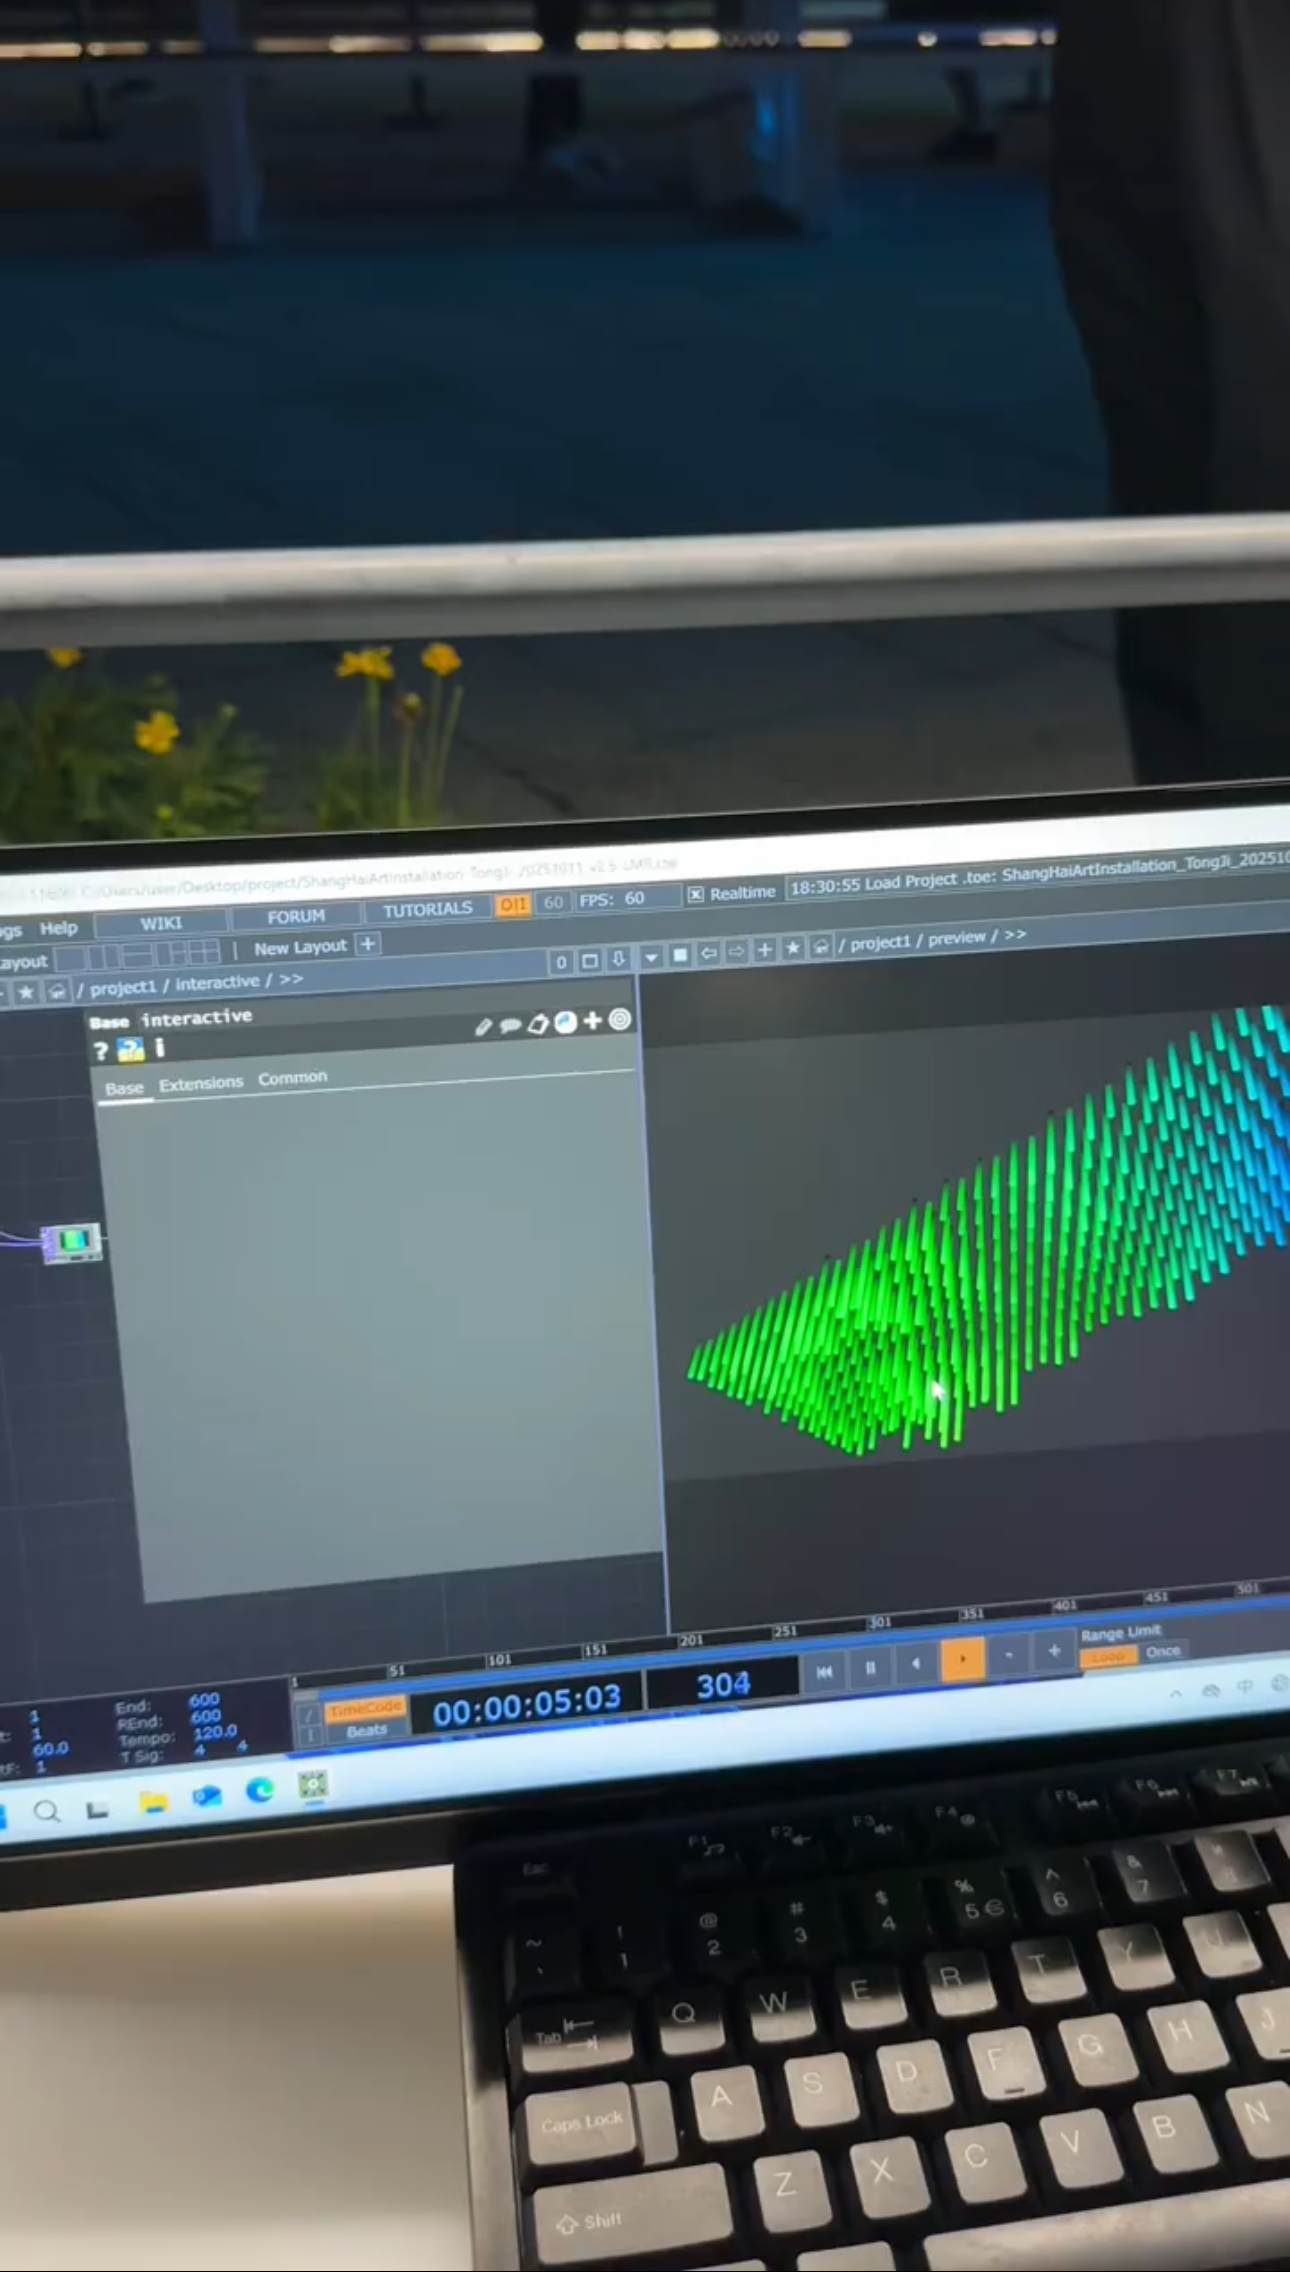
Task: Expand the project1/interactive path chevrons
Action: coord(291,979)
